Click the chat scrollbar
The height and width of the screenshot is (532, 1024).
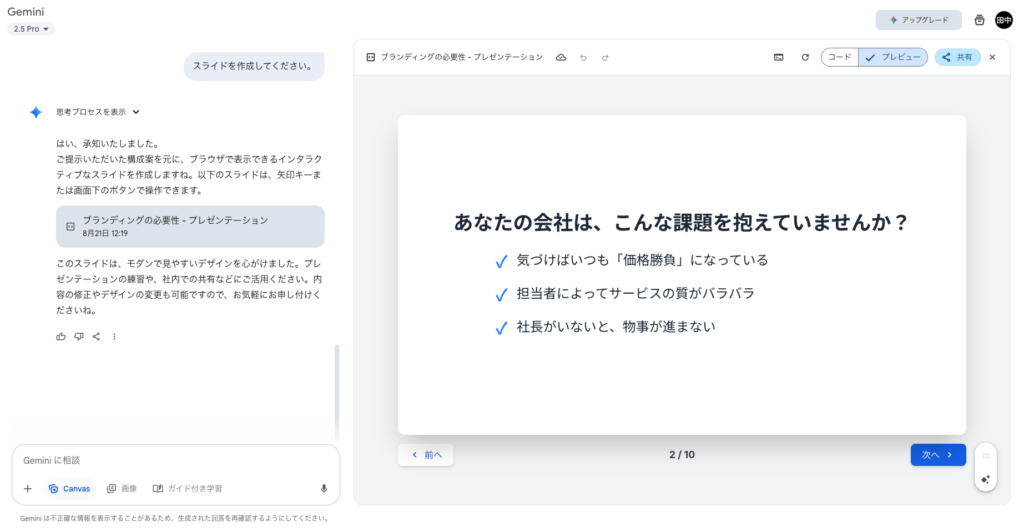pos(337,392)
